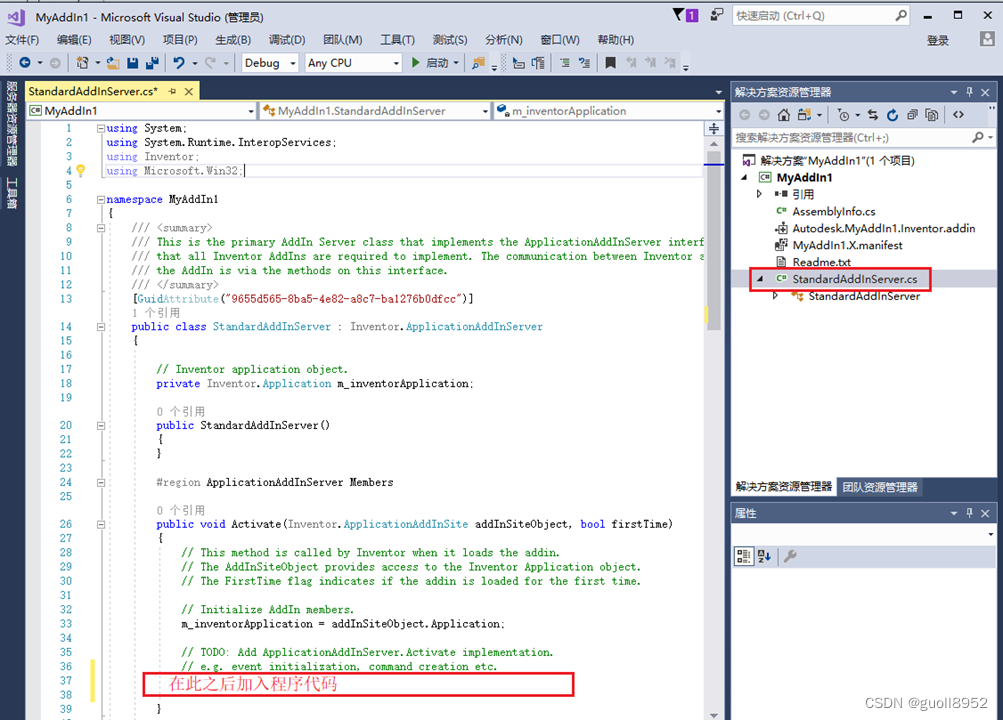Pin the StandardAddInServer.cs tab
1003x720 pixels.
click(172, 91)
